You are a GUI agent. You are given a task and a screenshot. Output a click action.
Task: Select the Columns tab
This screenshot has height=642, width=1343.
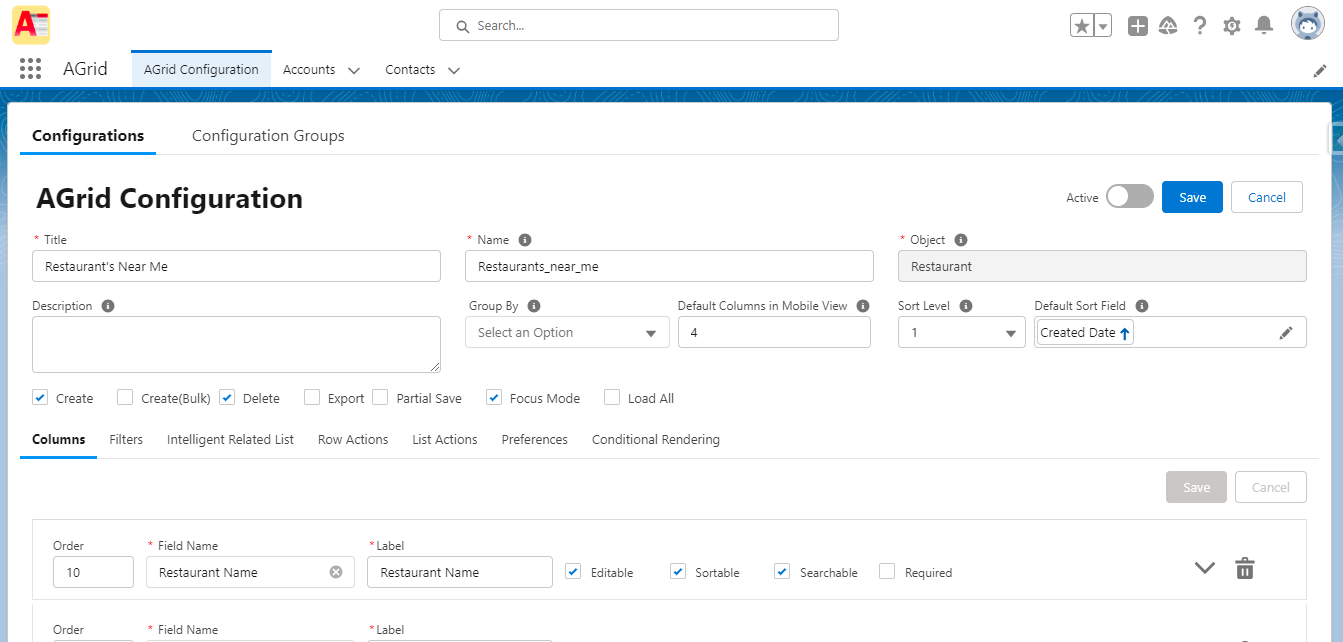(58, 439)
